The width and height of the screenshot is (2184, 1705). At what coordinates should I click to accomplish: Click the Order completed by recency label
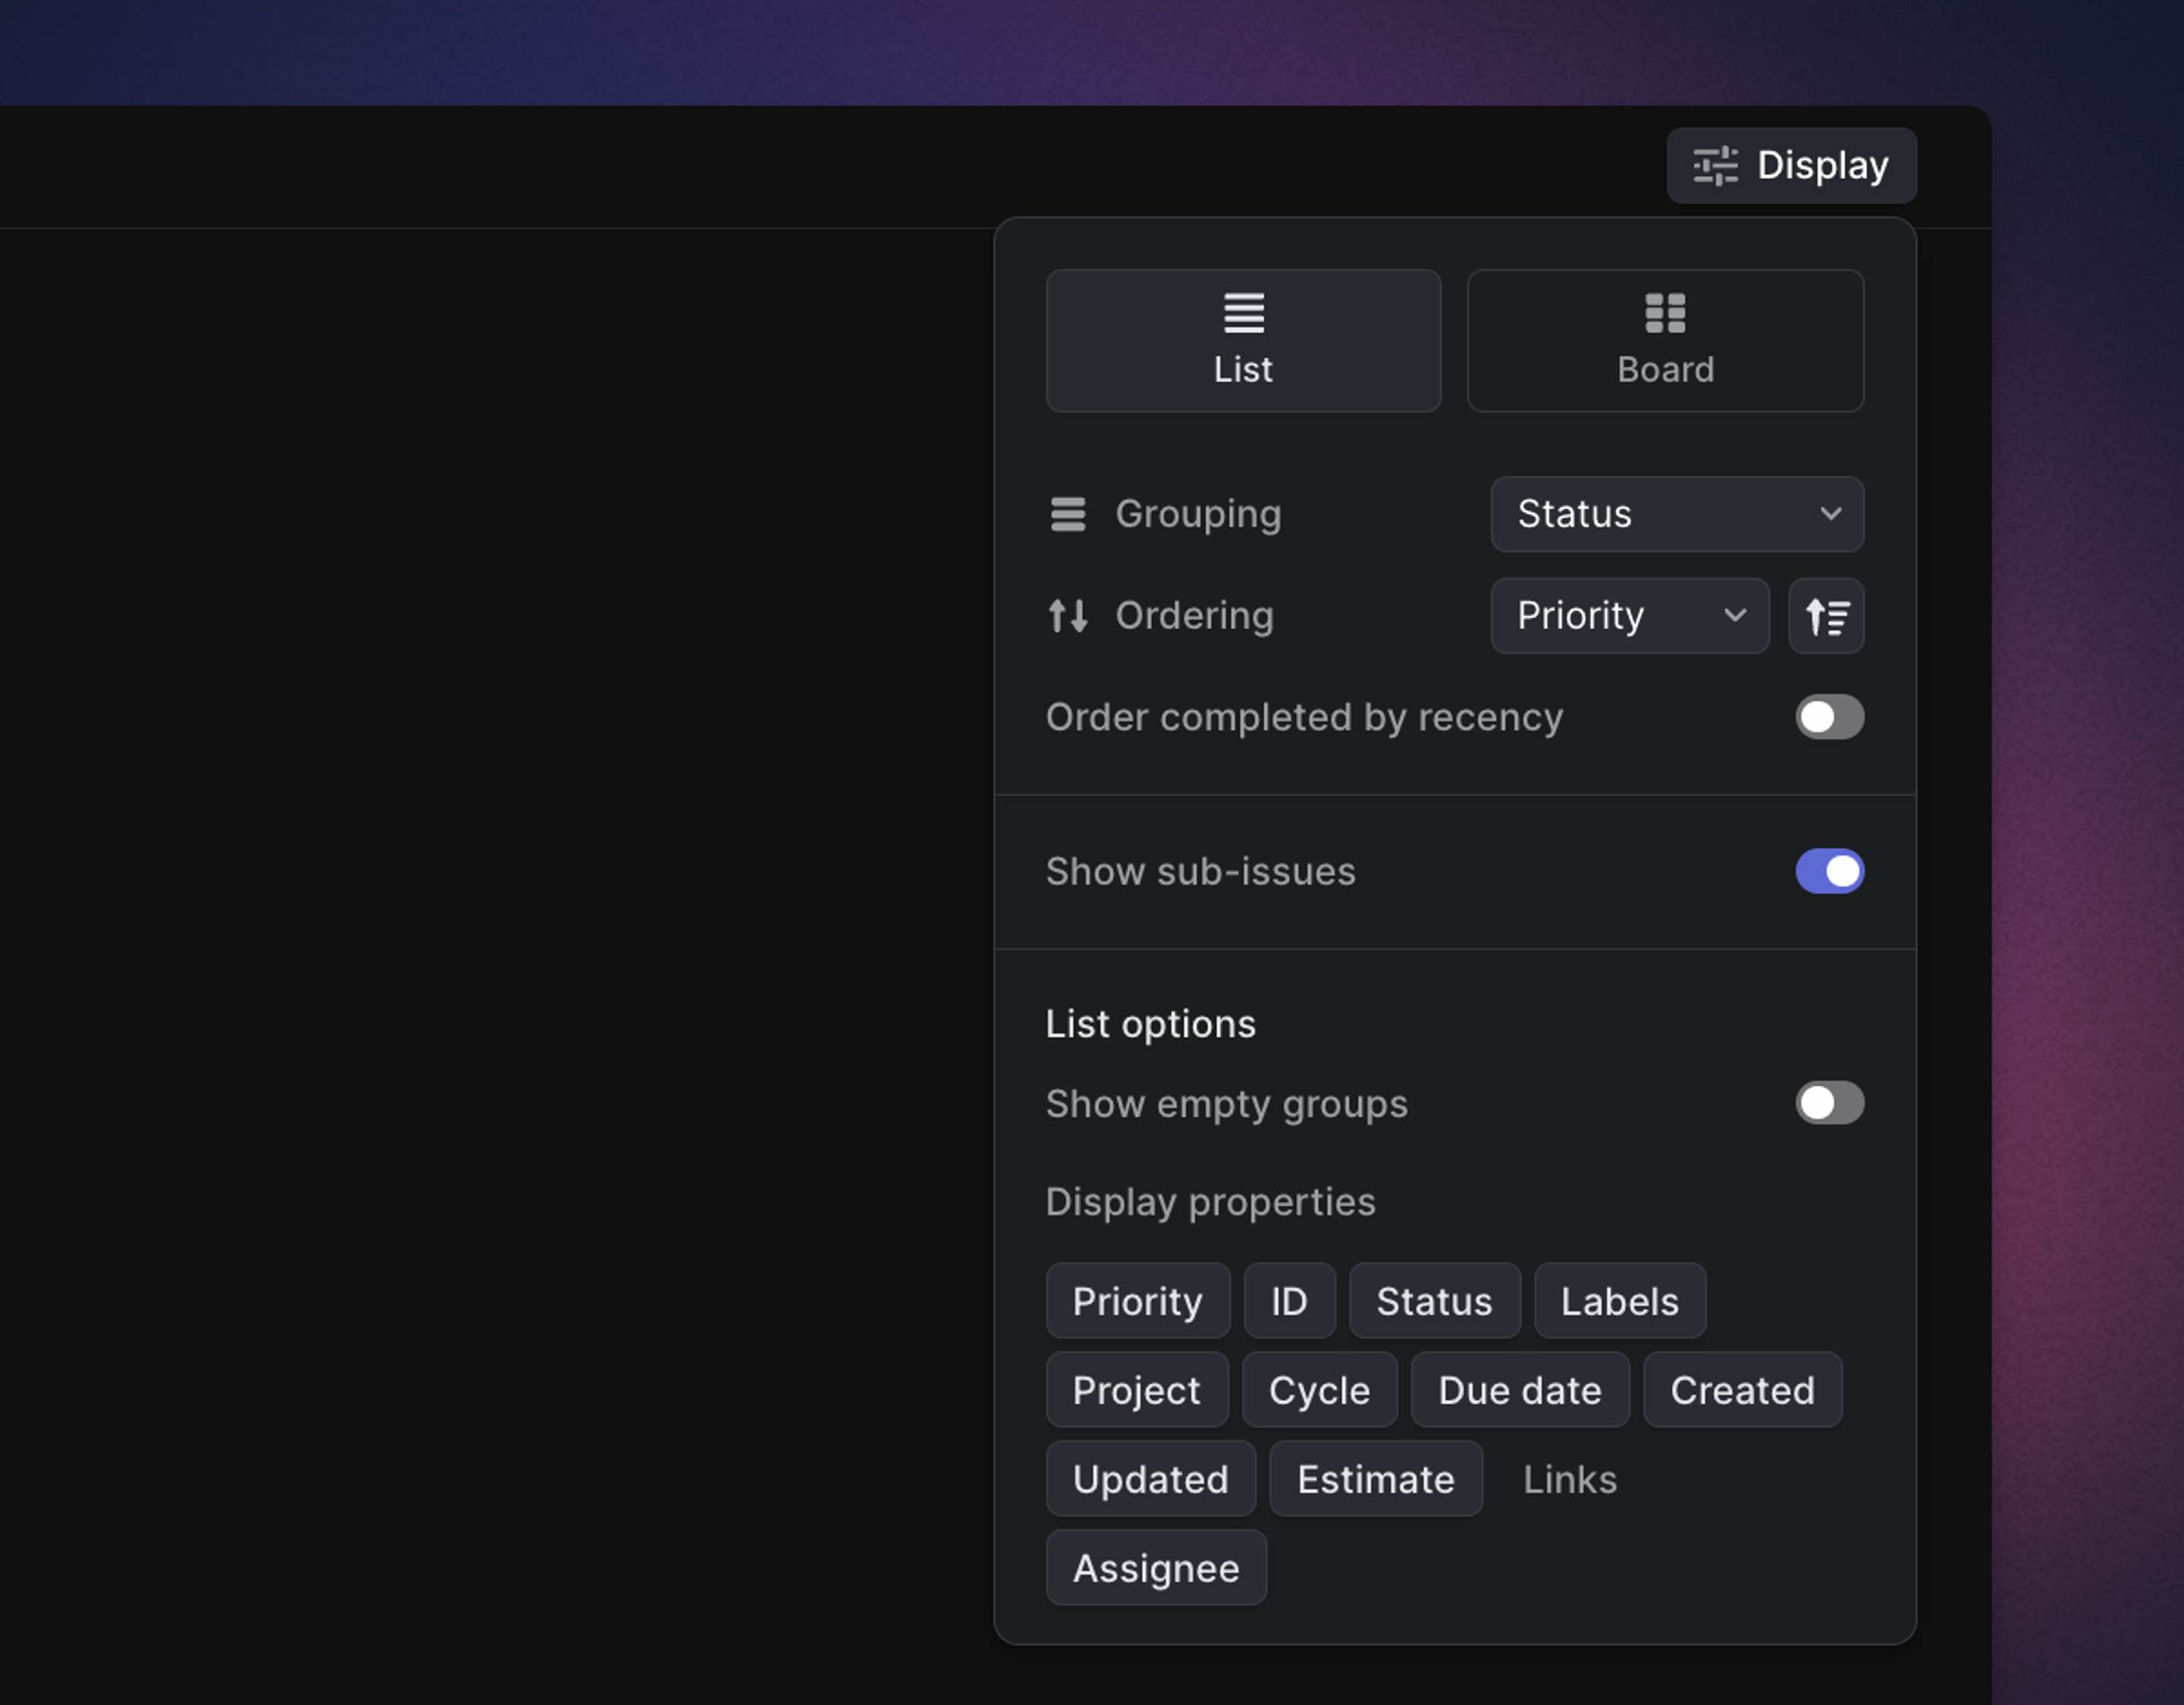click(x=1304, y=717)
